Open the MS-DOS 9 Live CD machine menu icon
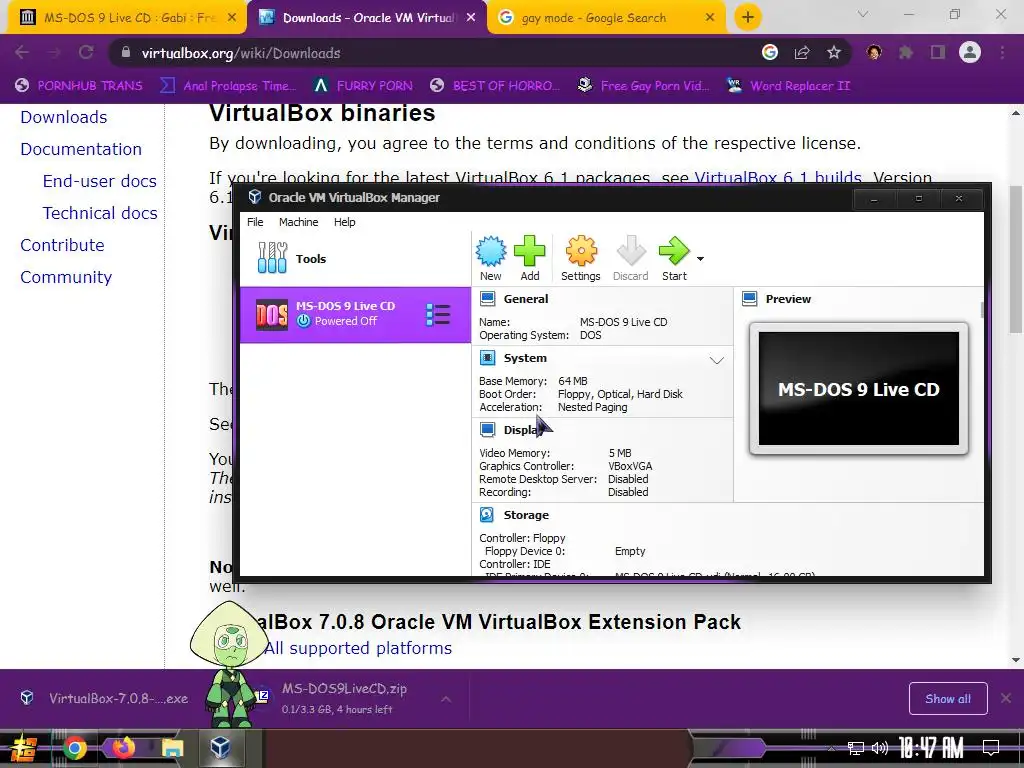The image size is (1024, 768). [x=438, y=314]
